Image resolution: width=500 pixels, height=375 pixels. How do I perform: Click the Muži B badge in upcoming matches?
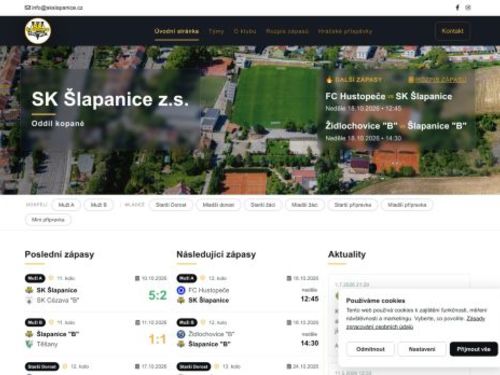pyautogui.click(x=187, y=322)
